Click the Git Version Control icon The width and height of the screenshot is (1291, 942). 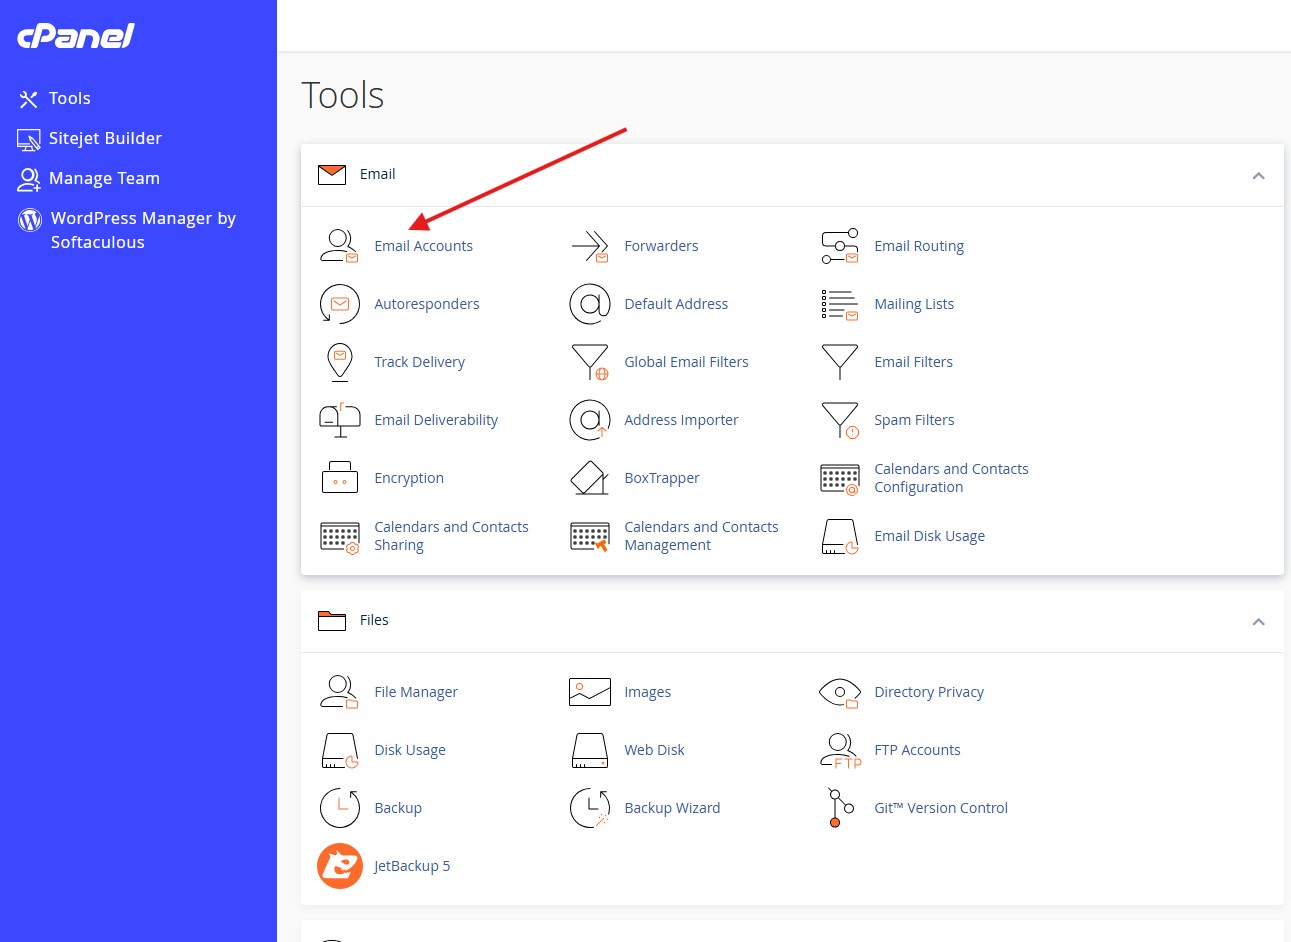pyautogui.click(x=840, y=808)
